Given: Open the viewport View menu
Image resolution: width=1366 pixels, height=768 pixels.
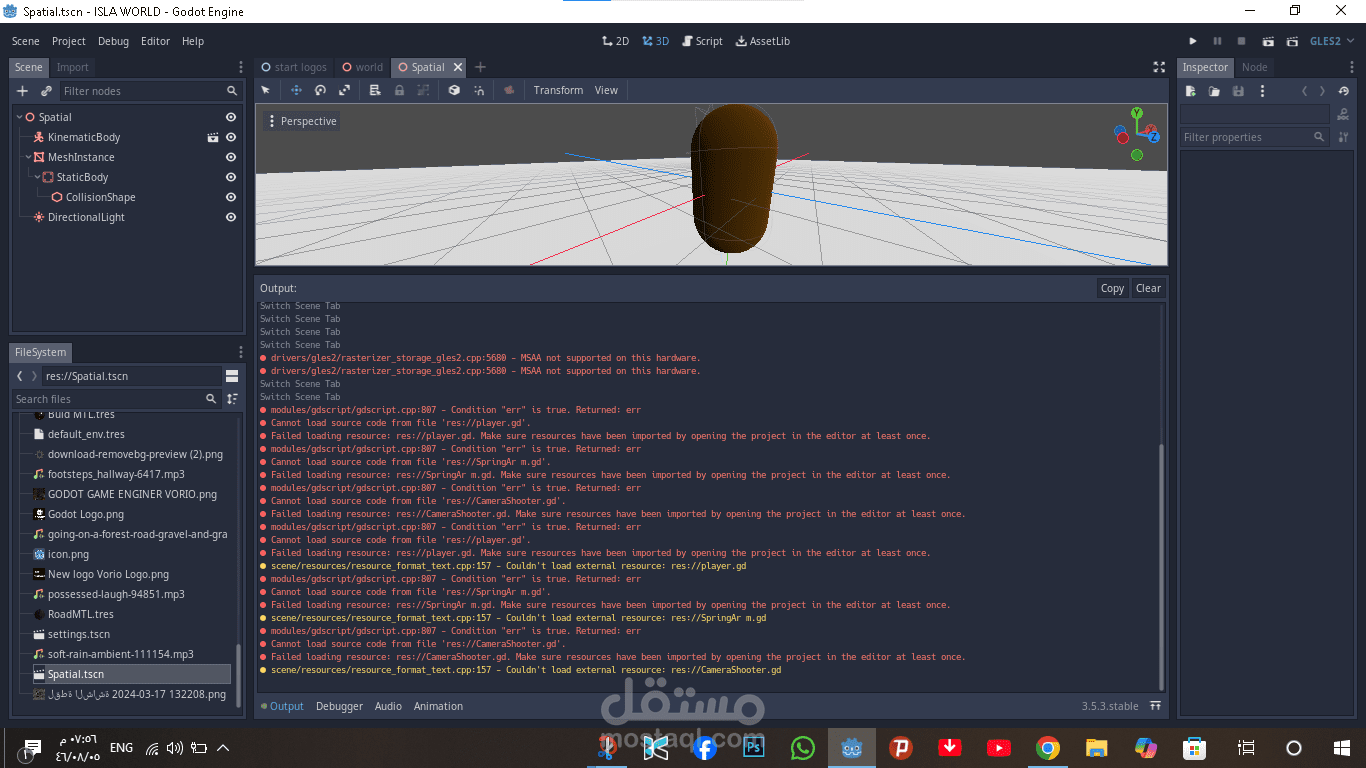Looking at the screenshot, I should 606,90.
